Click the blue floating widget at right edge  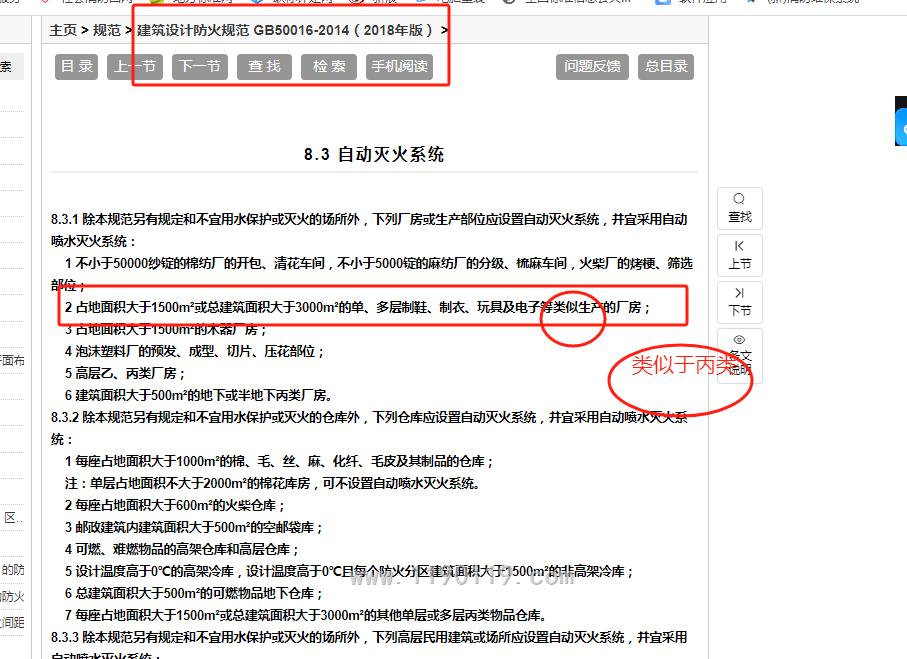(900, 121)
